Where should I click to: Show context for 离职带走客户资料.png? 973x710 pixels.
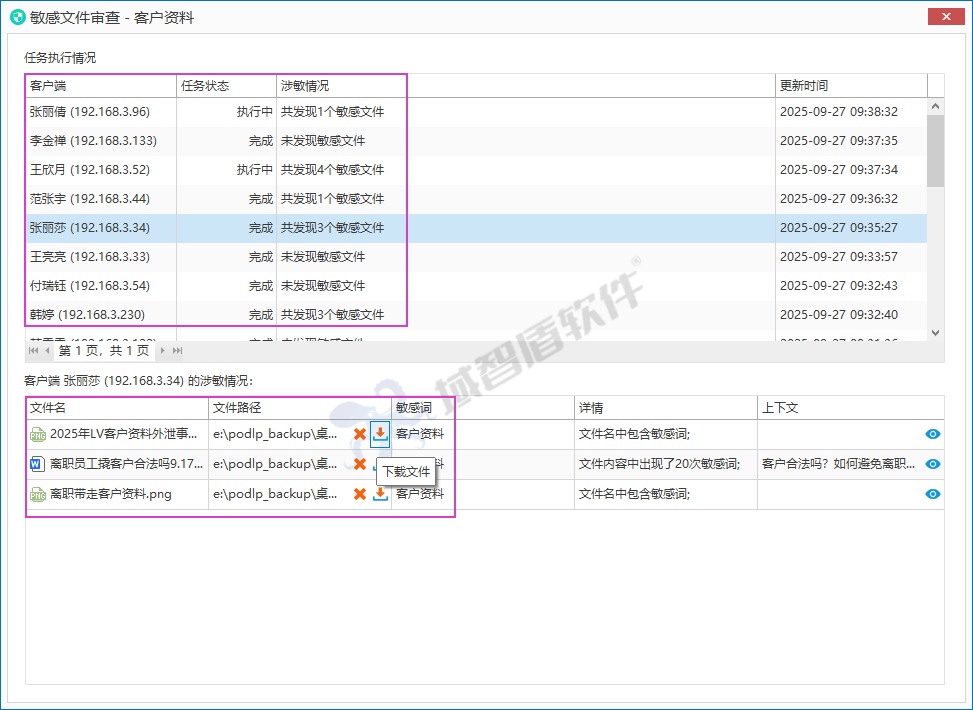[932, 493]
